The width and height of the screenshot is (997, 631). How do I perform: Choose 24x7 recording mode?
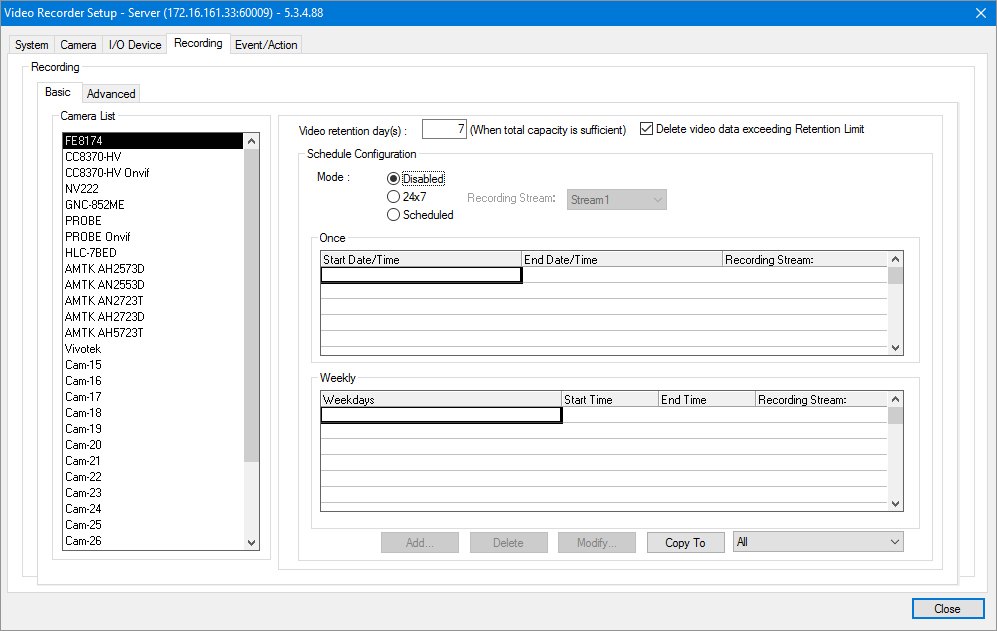point(394,197)
